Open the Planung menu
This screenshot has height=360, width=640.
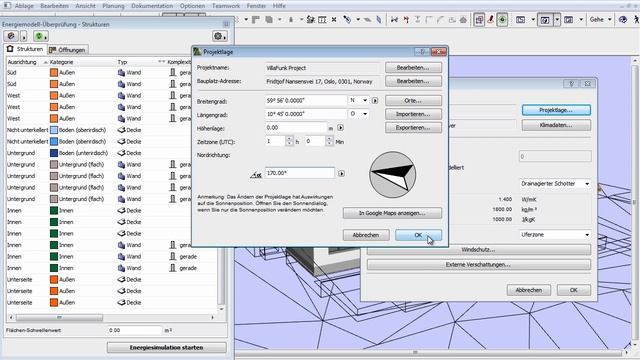tap(113, 6)
